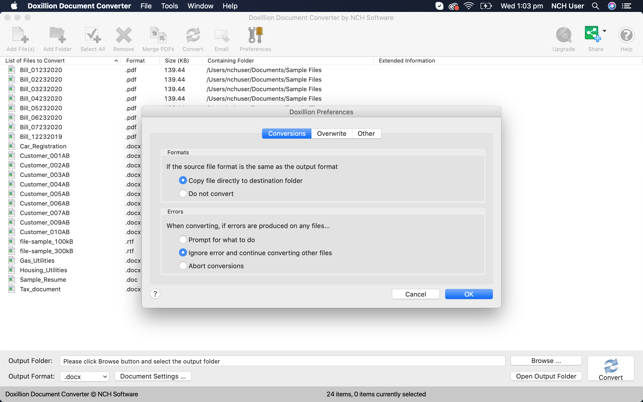Select the Abort conversions option
This screenshot has height=402, width=643.
click(183, 266)
